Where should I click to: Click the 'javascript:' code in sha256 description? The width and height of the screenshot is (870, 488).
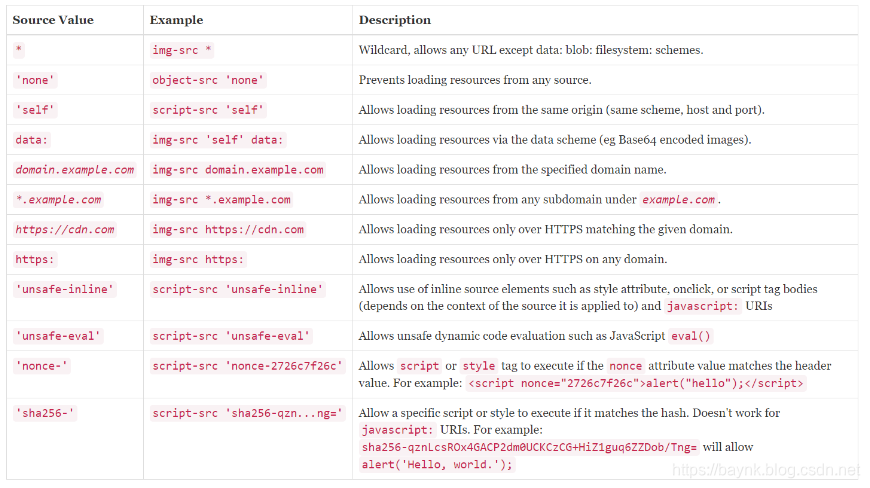pos(397,430)
